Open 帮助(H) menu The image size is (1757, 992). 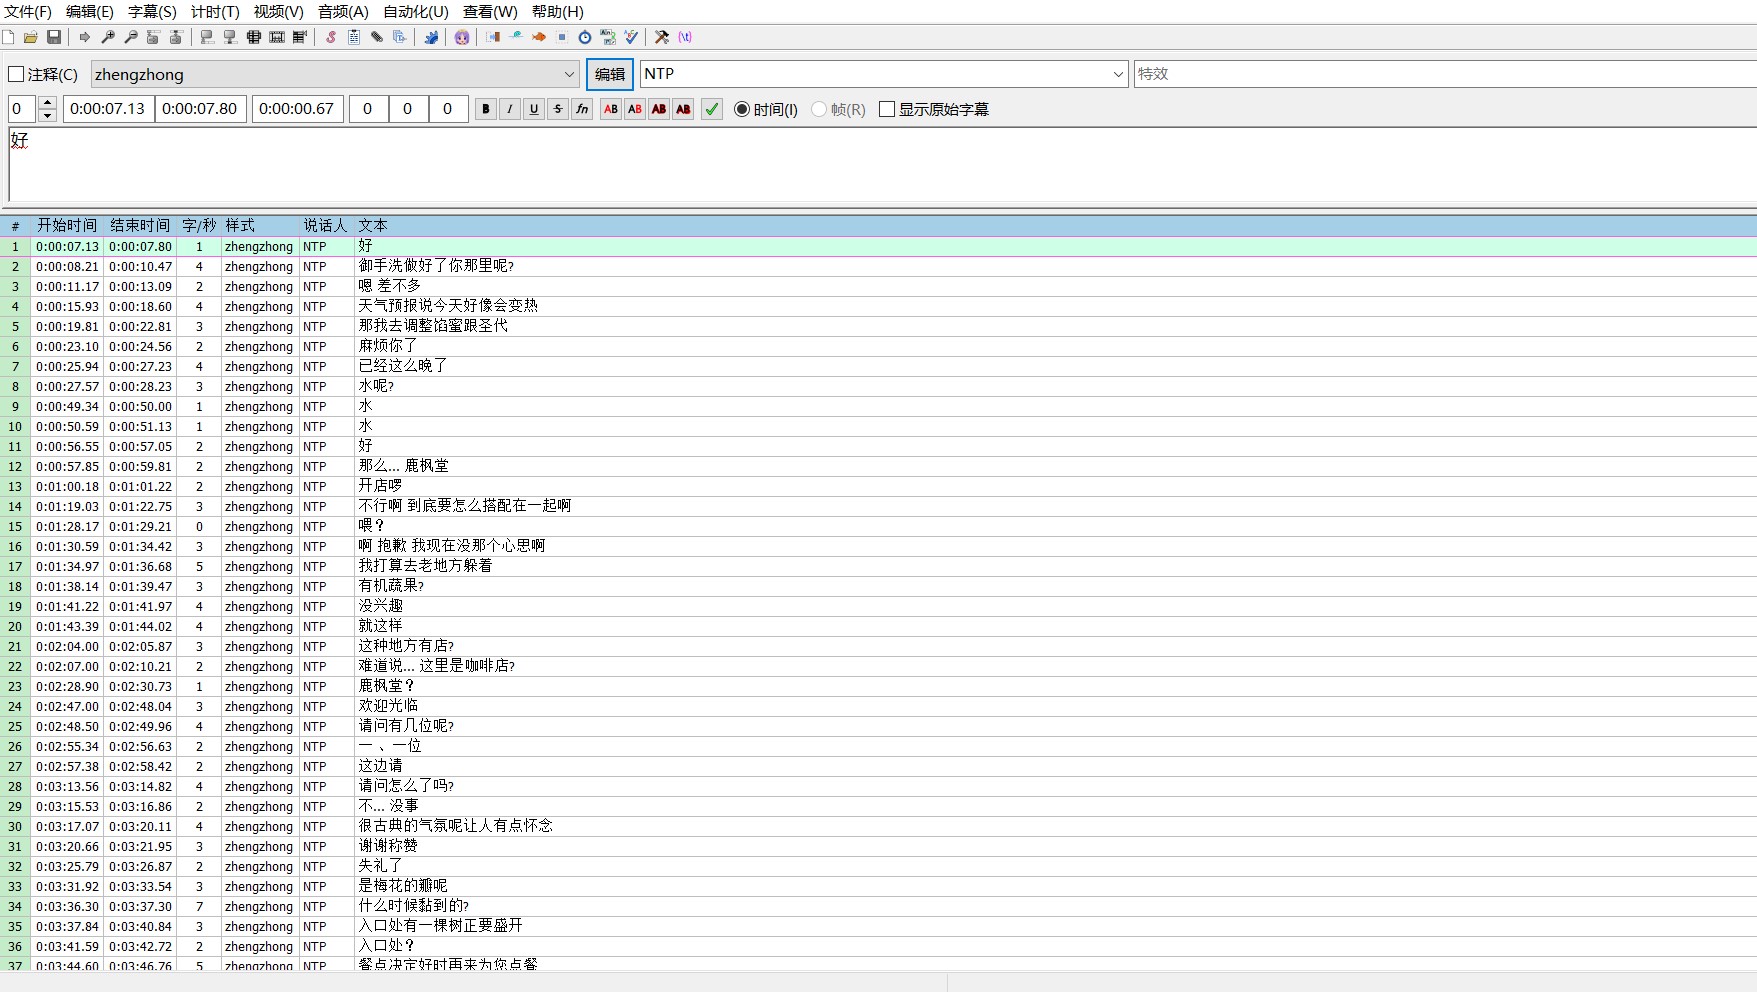(558, 12)
